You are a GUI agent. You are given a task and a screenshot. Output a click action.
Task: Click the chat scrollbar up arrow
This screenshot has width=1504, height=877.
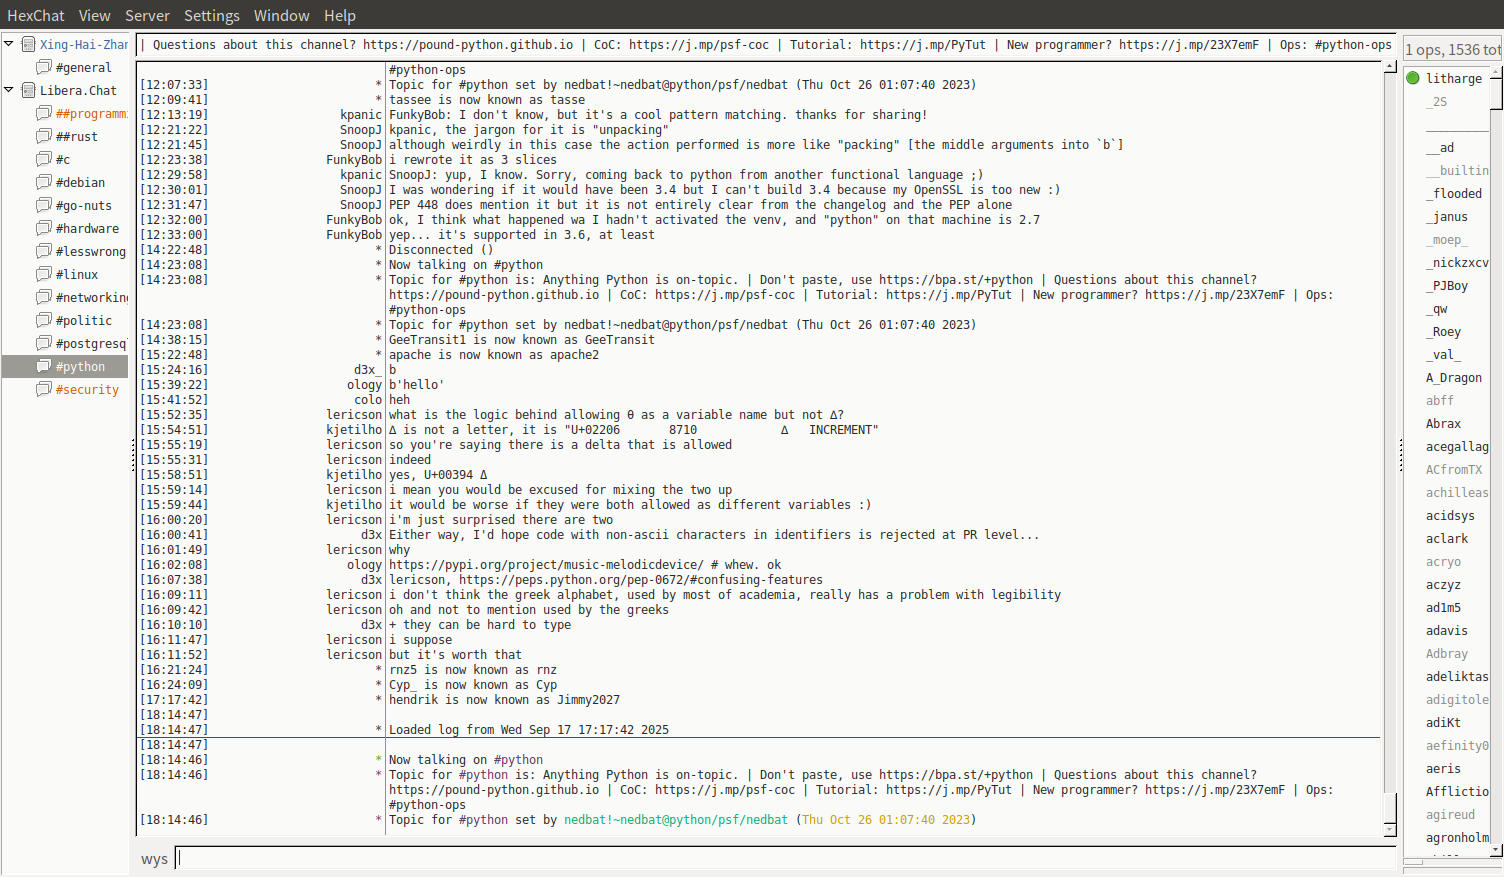(x=1390, y=67)
